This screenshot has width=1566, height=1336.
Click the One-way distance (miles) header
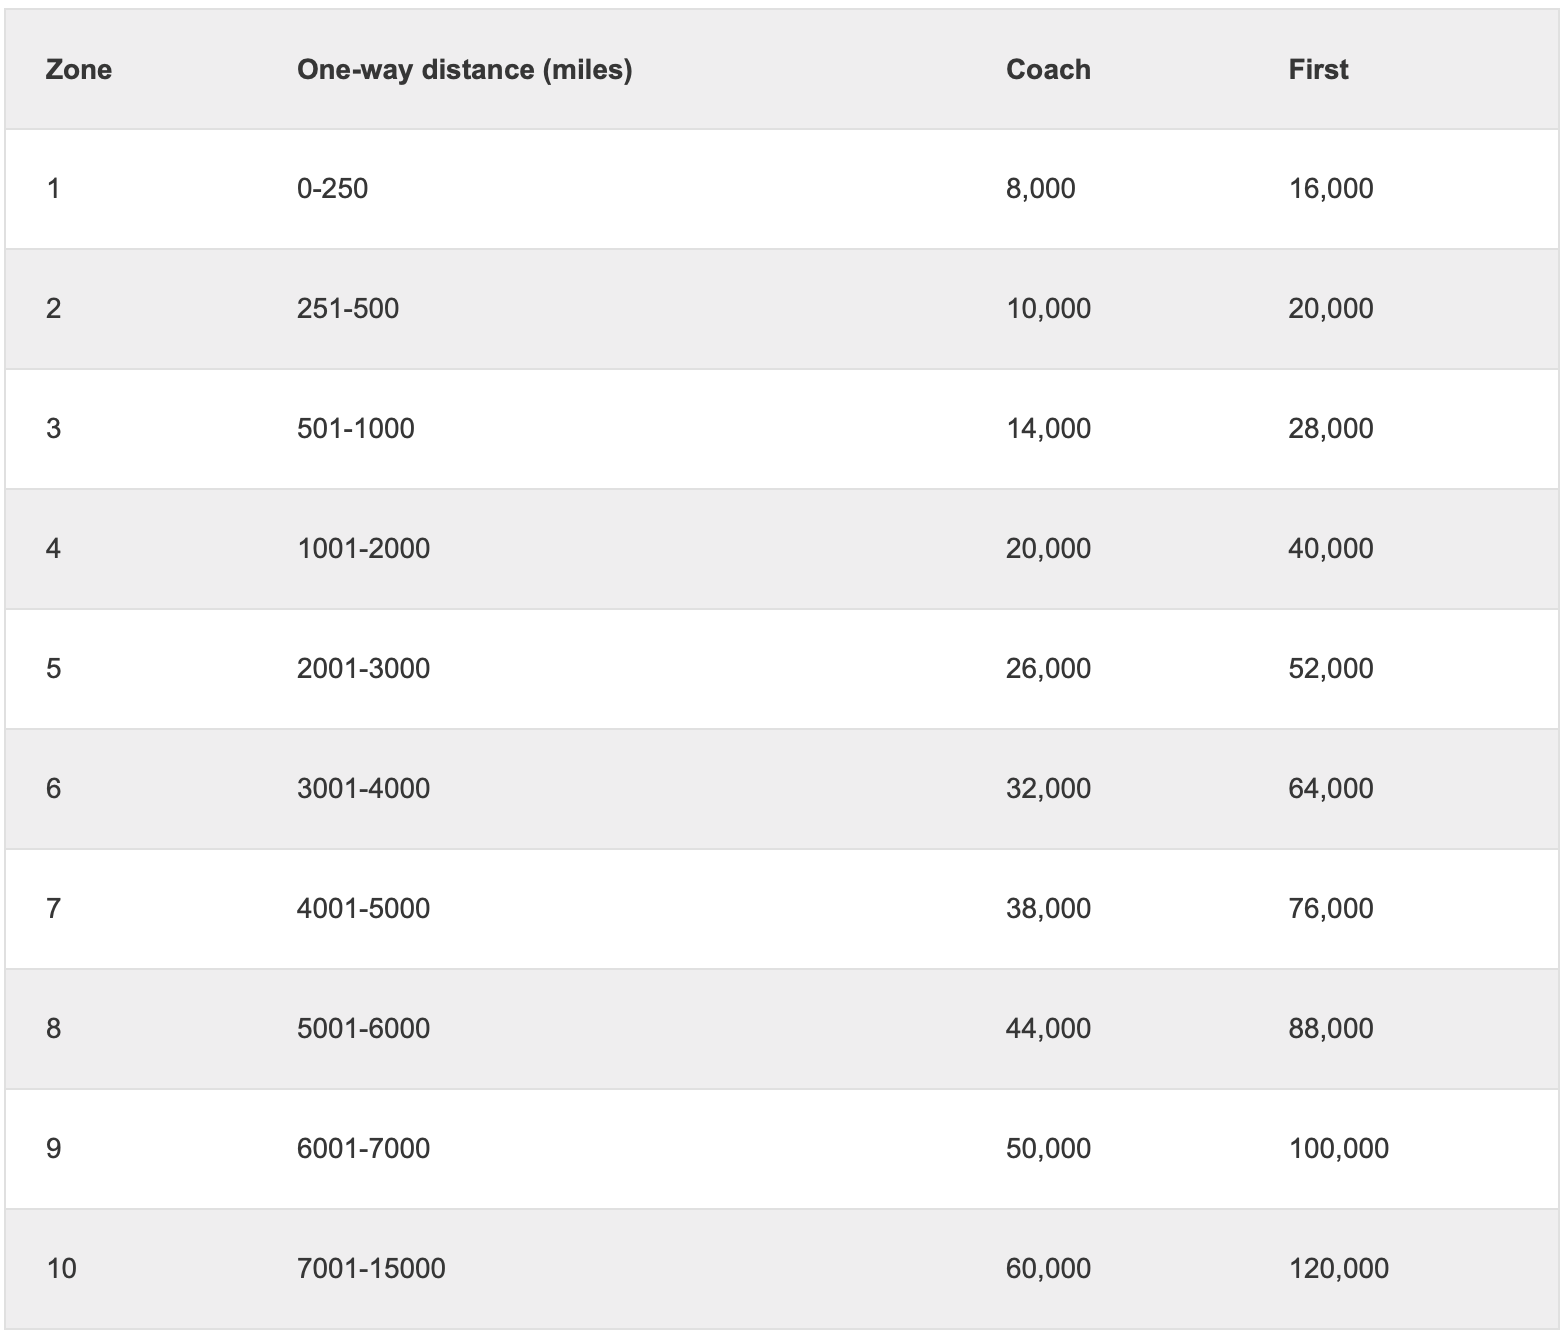464,70
